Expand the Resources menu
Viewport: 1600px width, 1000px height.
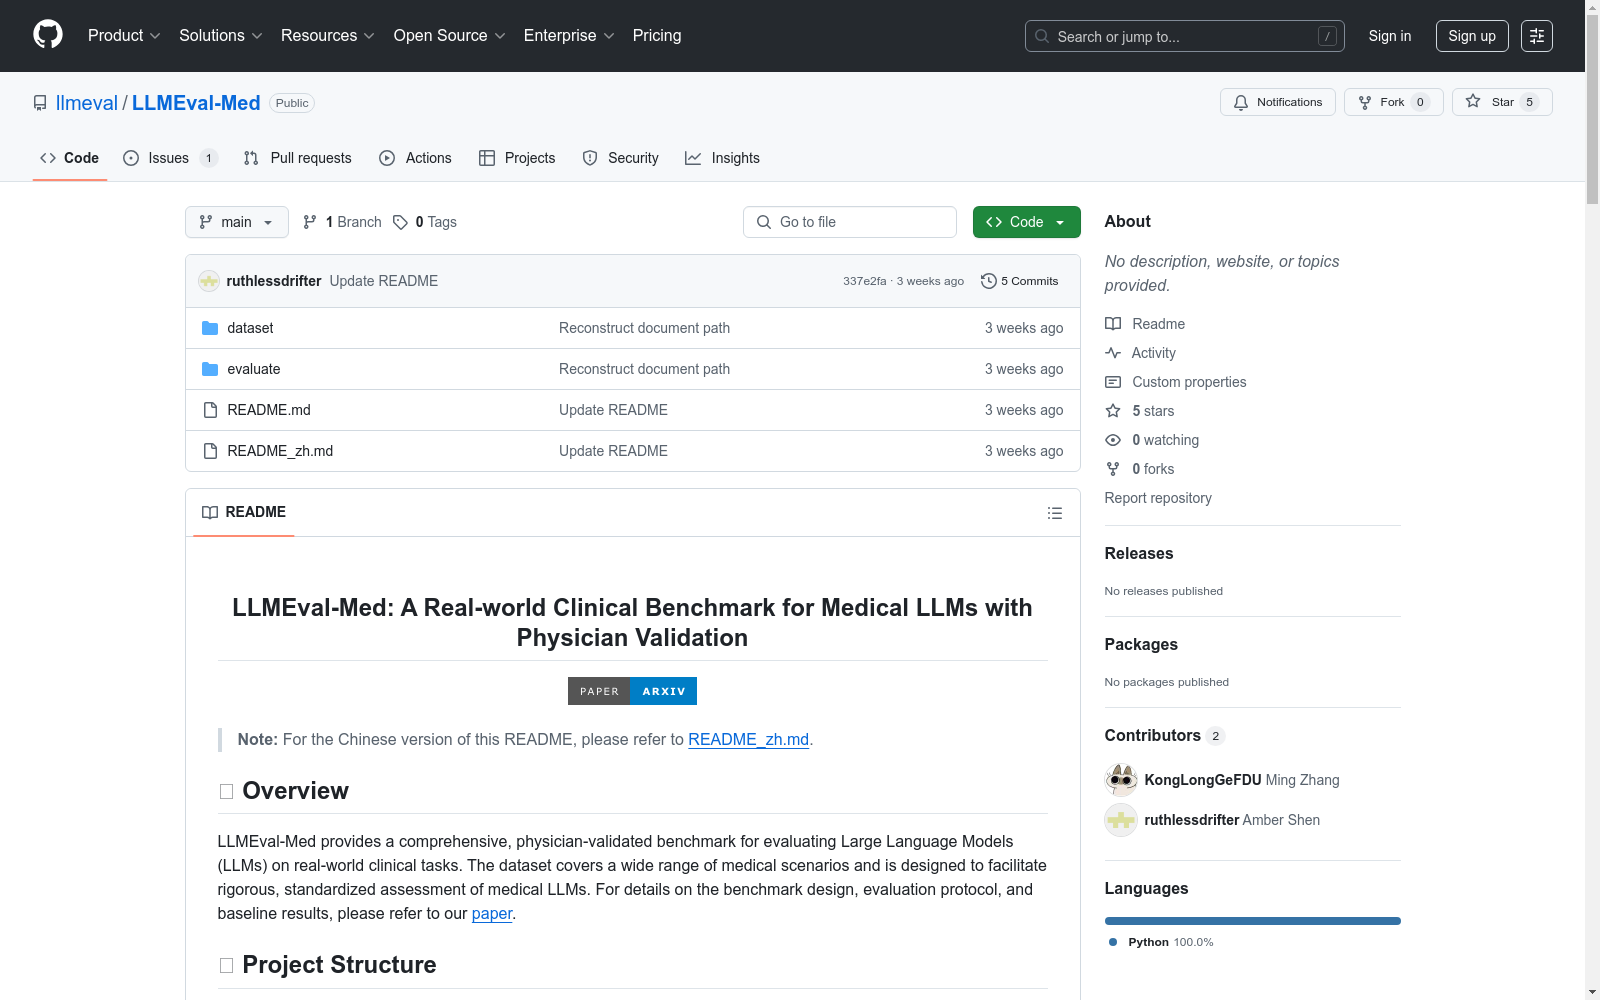coord(328,36)
